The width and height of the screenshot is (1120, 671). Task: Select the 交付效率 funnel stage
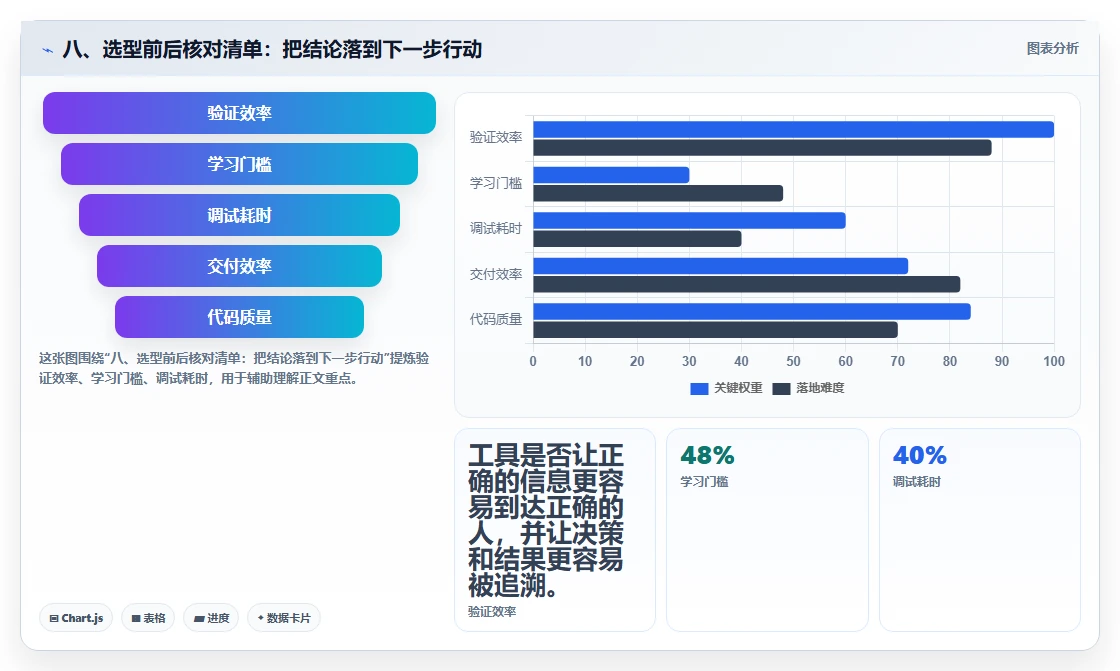[x=239, y=266]
